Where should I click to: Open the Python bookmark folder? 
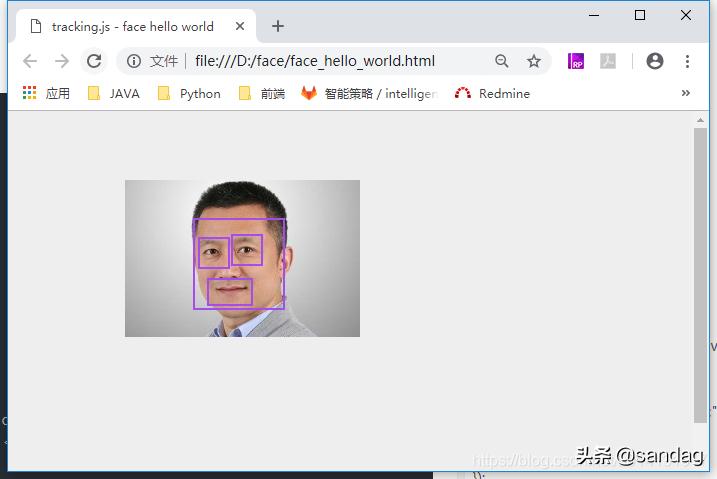[x=189, y=93]
